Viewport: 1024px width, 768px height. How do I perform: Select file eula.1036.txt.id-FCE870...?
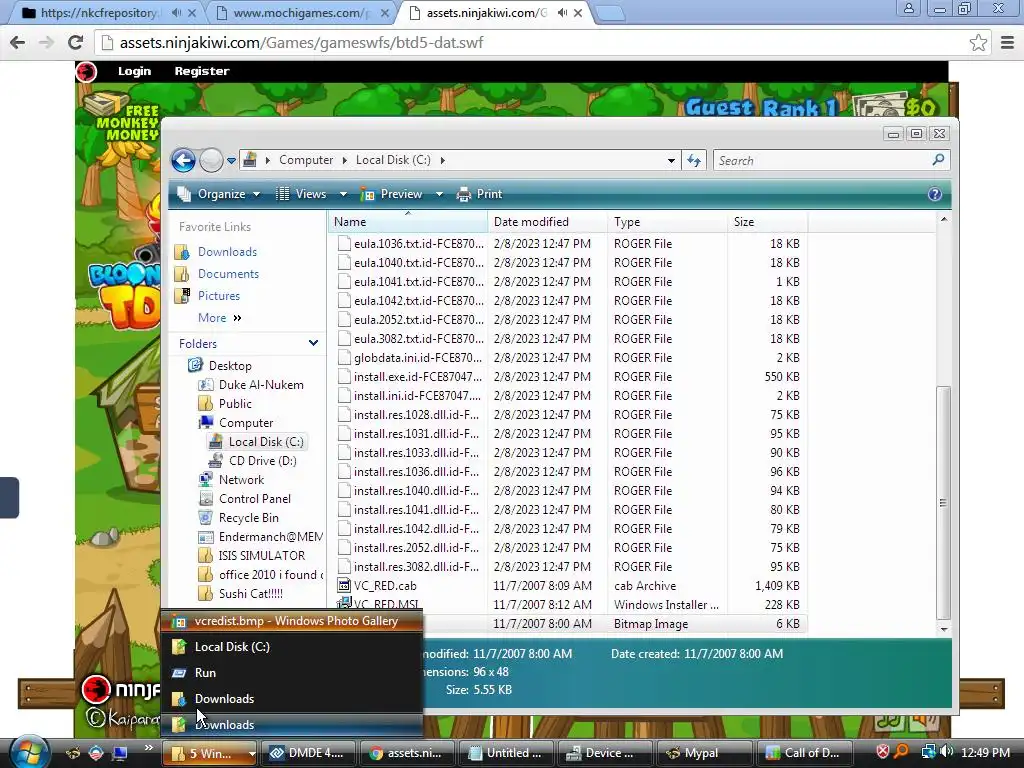pos(419,244)
